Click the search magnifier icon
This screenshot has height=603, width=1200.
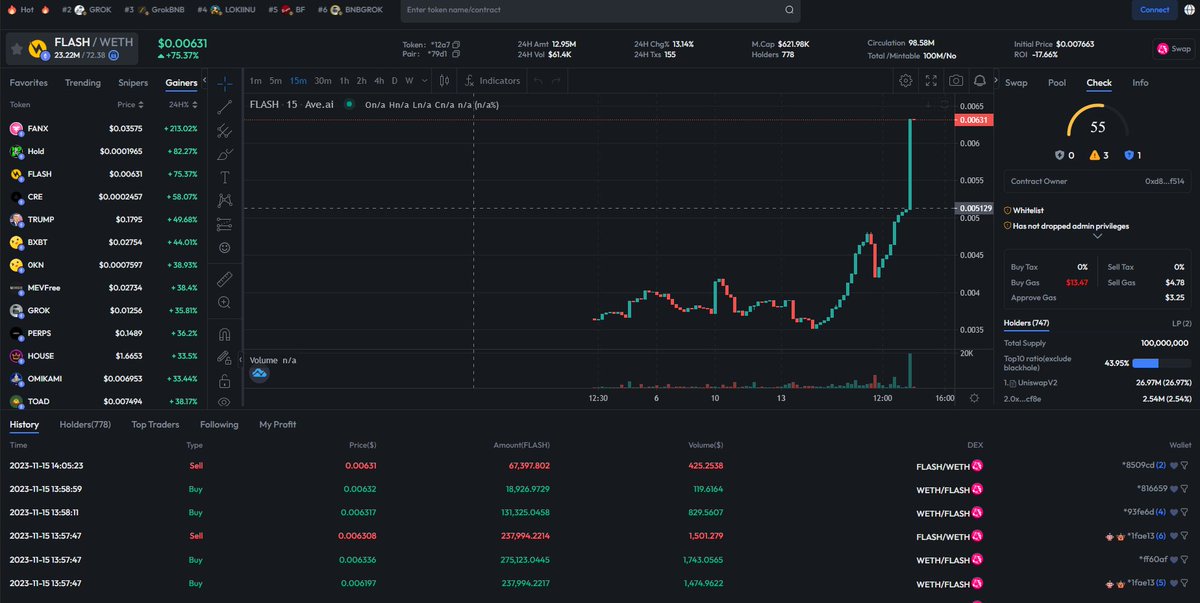point(789,9)
